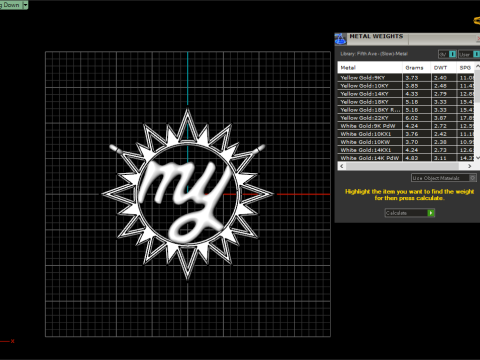This screenshot has width=480, height=360.
Task: Toggle the User library switch
Action: coord(469,54)
